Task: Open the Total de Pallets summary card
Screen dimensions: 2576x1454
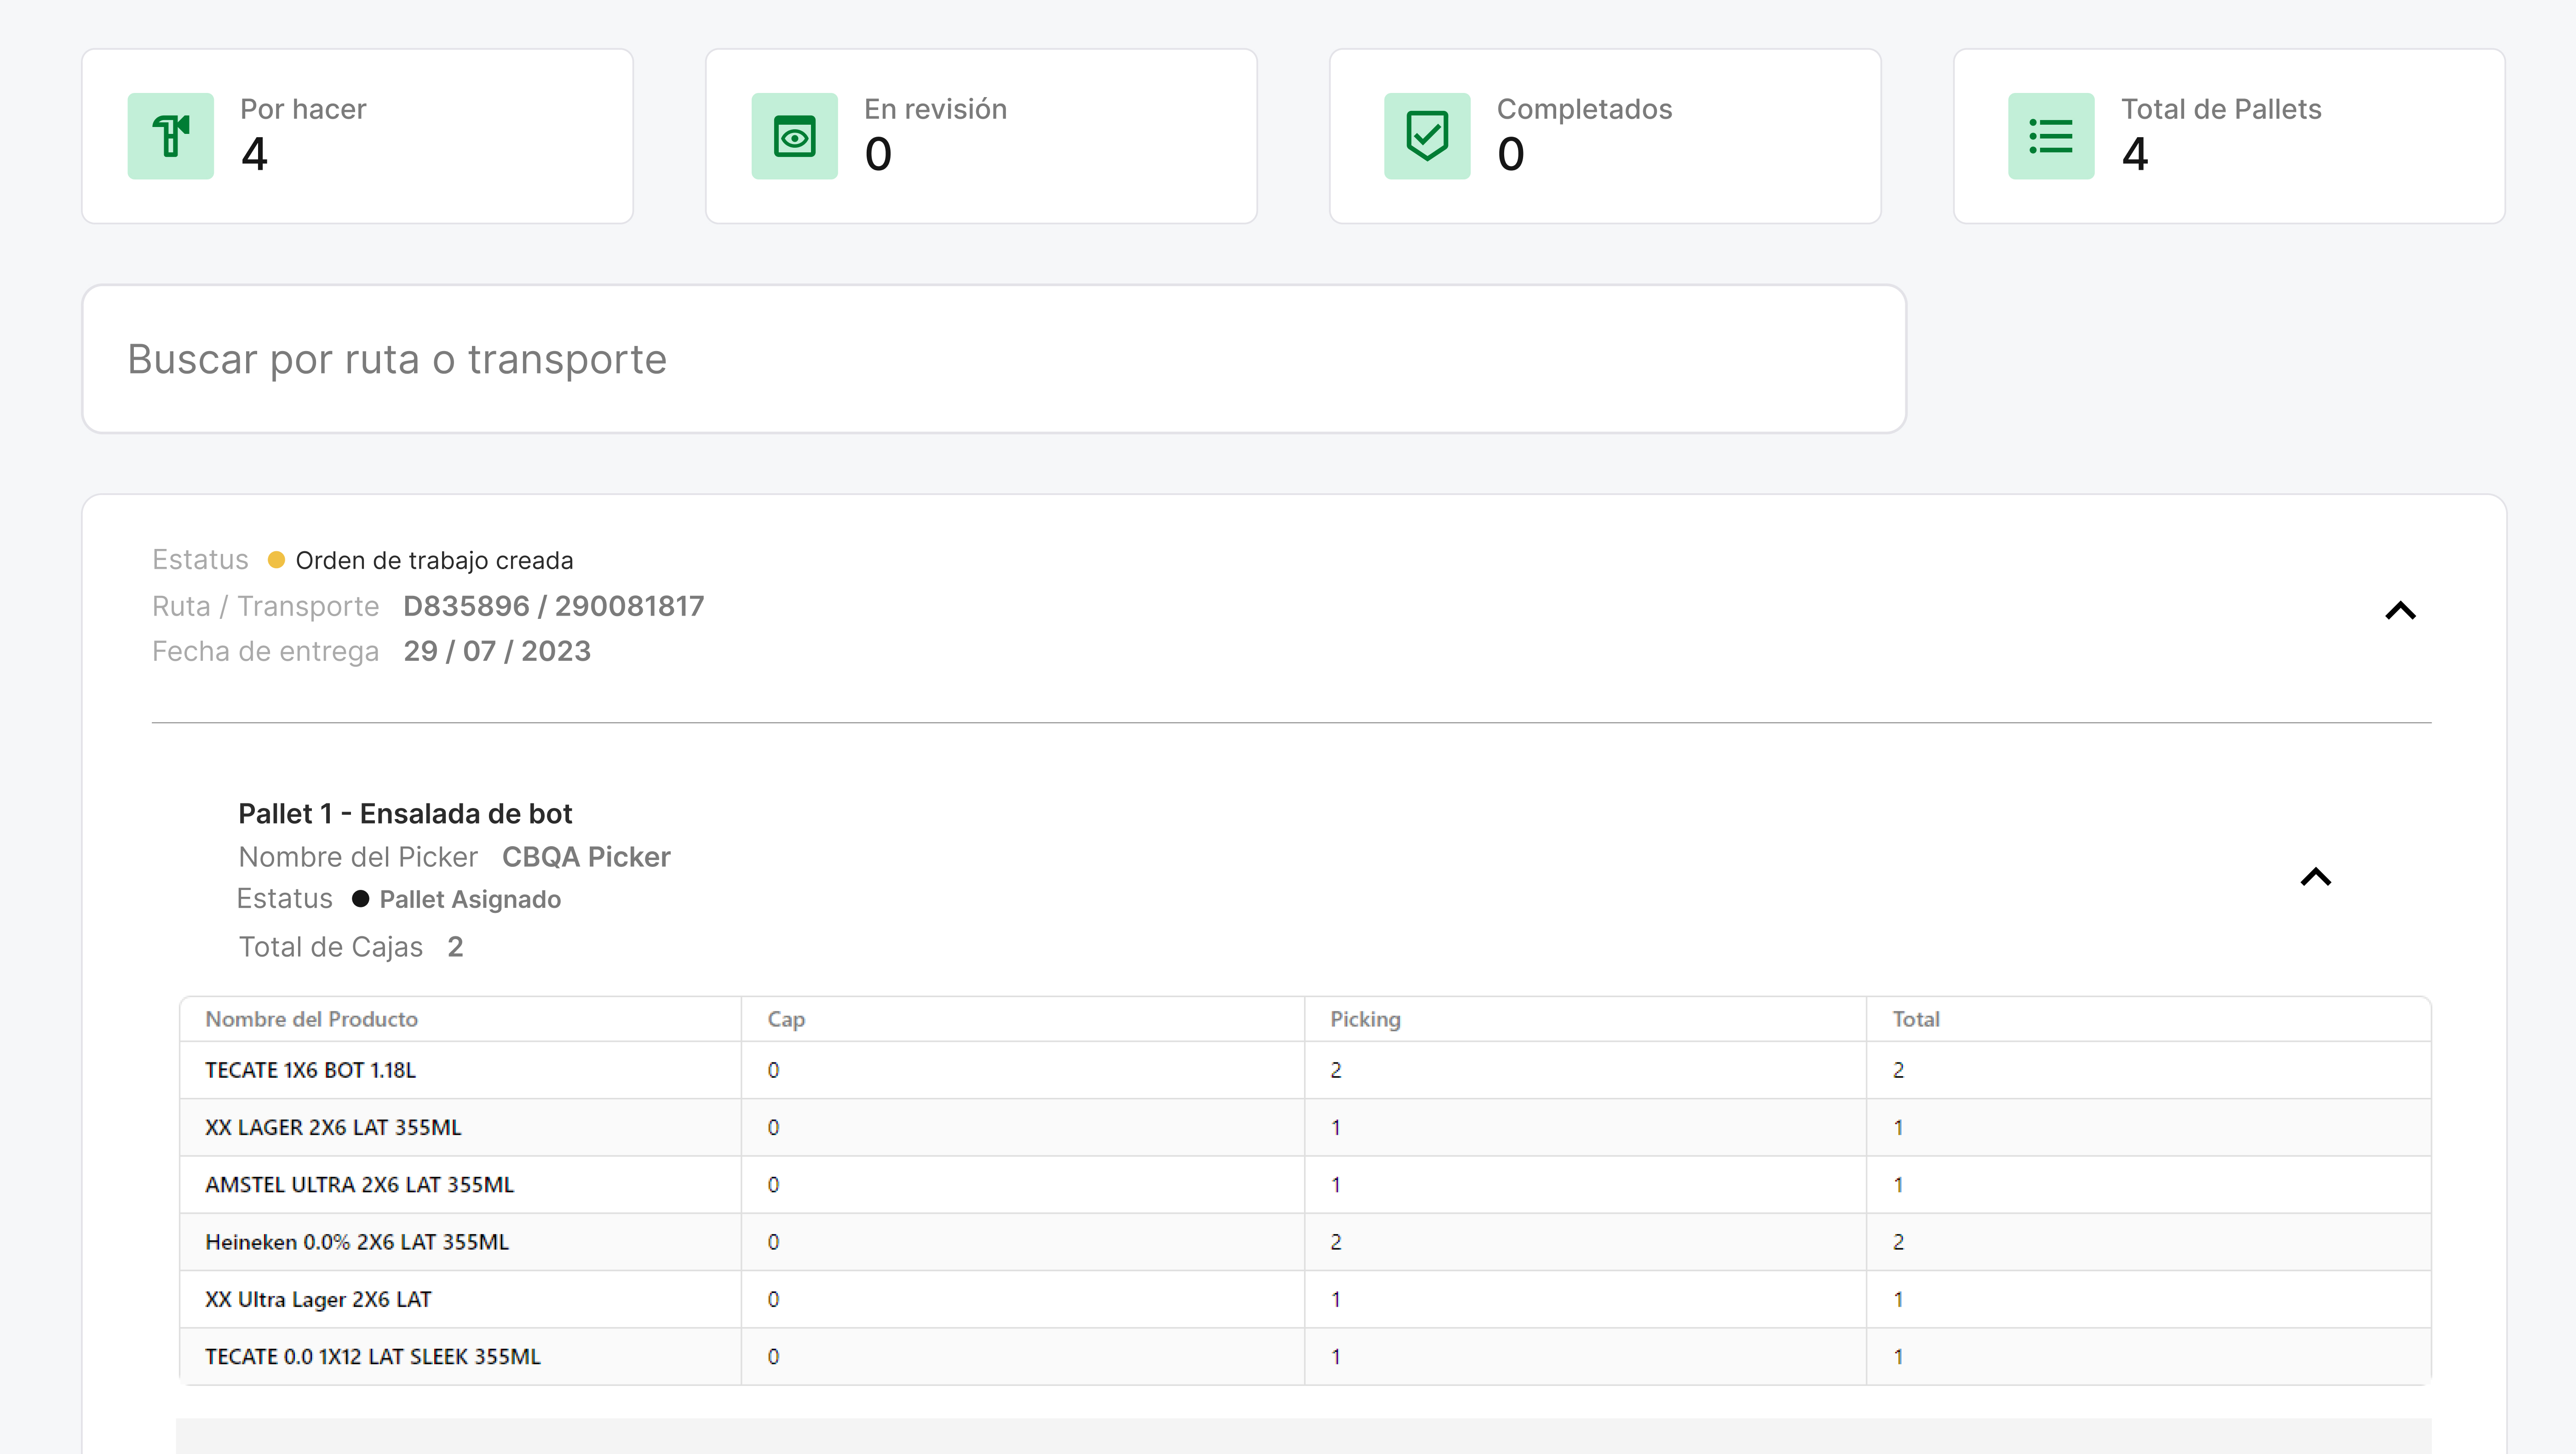Action: tap(2229, 136)
